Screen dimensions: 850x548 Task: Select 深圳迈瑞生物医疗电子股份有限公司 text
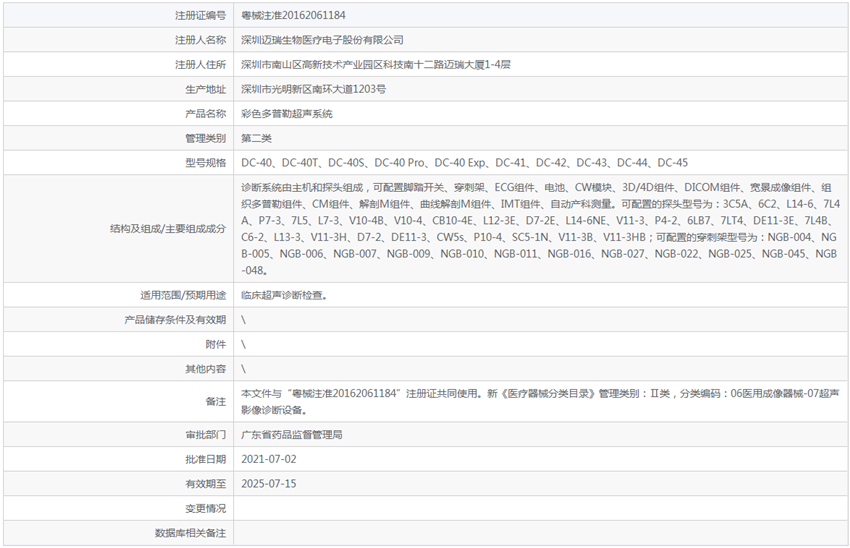click(322, 40)
